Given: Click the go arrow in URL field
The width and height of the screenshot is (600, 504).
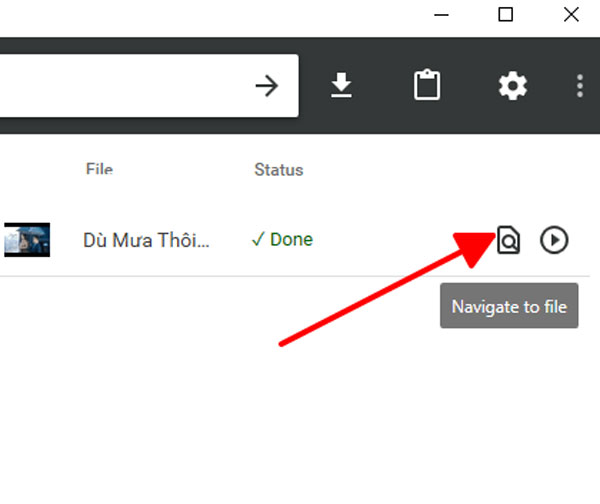Looking at the screenshot, I should (267, 86).
